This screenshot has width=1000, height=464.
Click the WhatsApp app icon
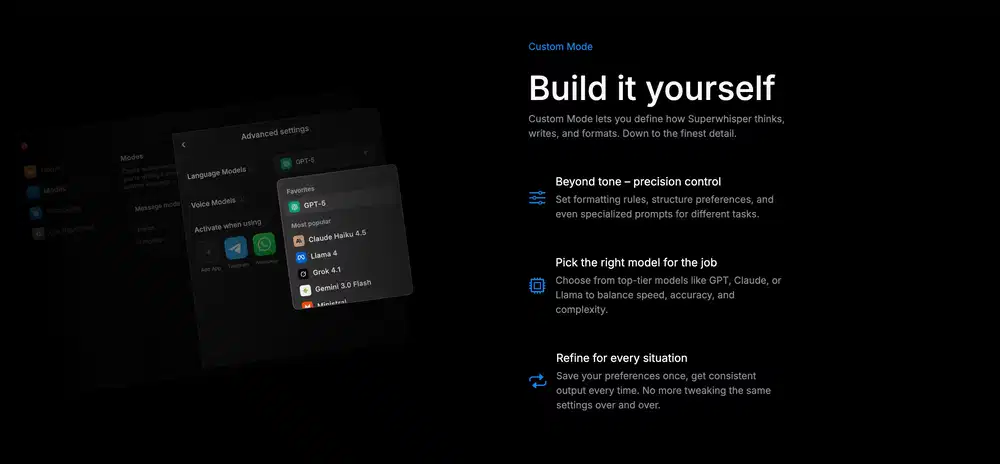tap(264, 244)
